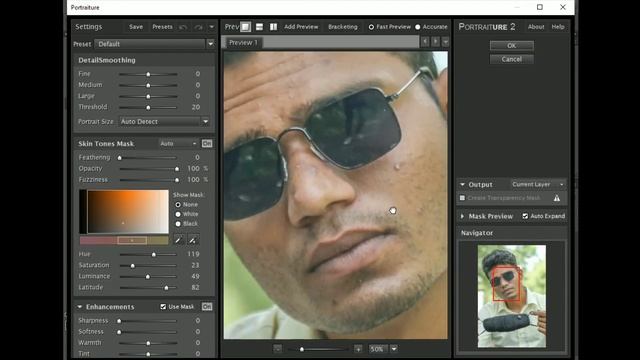
Task: Click the 50% zoom value field
Action: coord(377,349)
